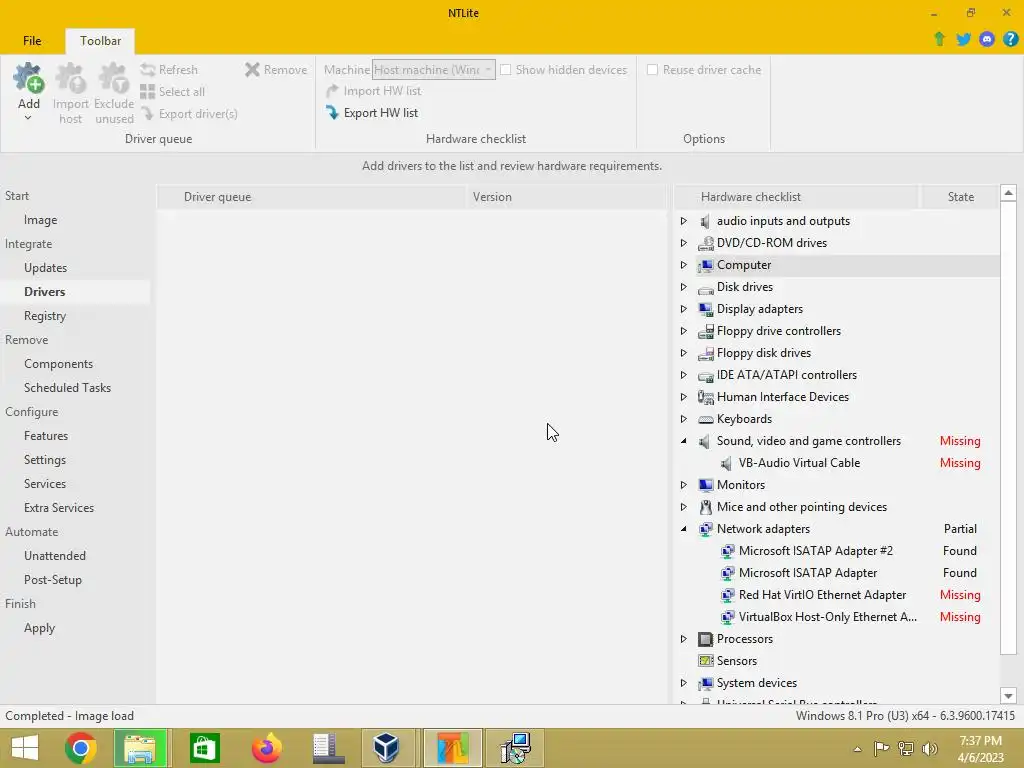The image size is (1024, 768).
Task: Click the State column header
Action: tap(960, 197)
